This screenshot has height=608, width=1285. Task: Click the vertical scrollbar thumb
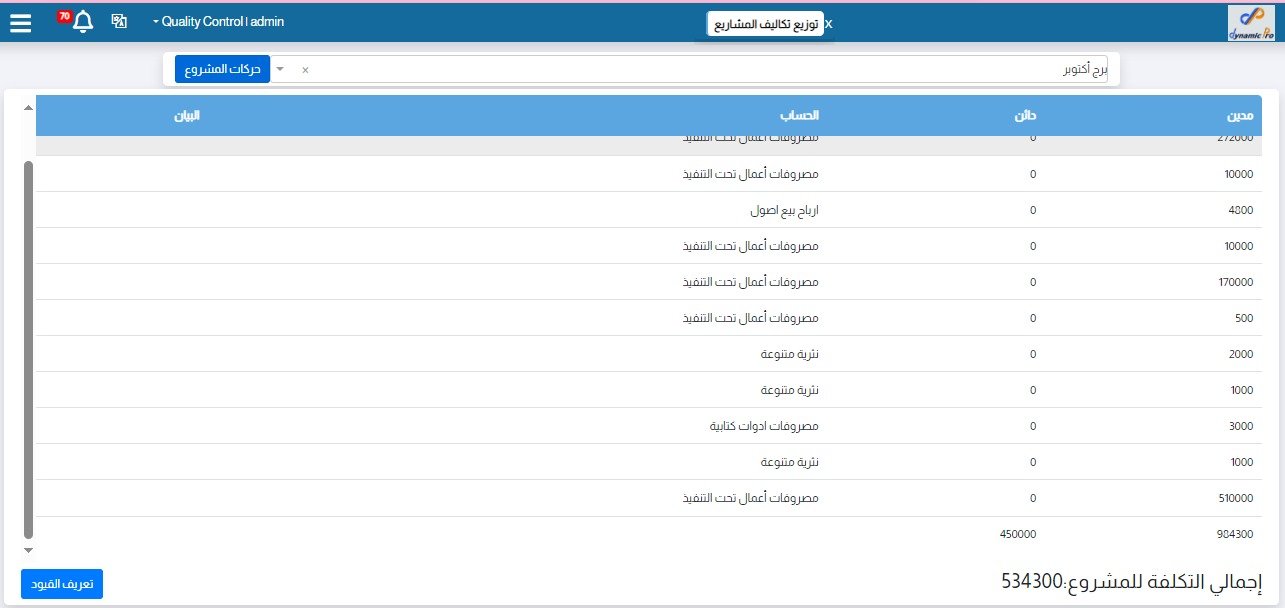[x=28, y=350]
